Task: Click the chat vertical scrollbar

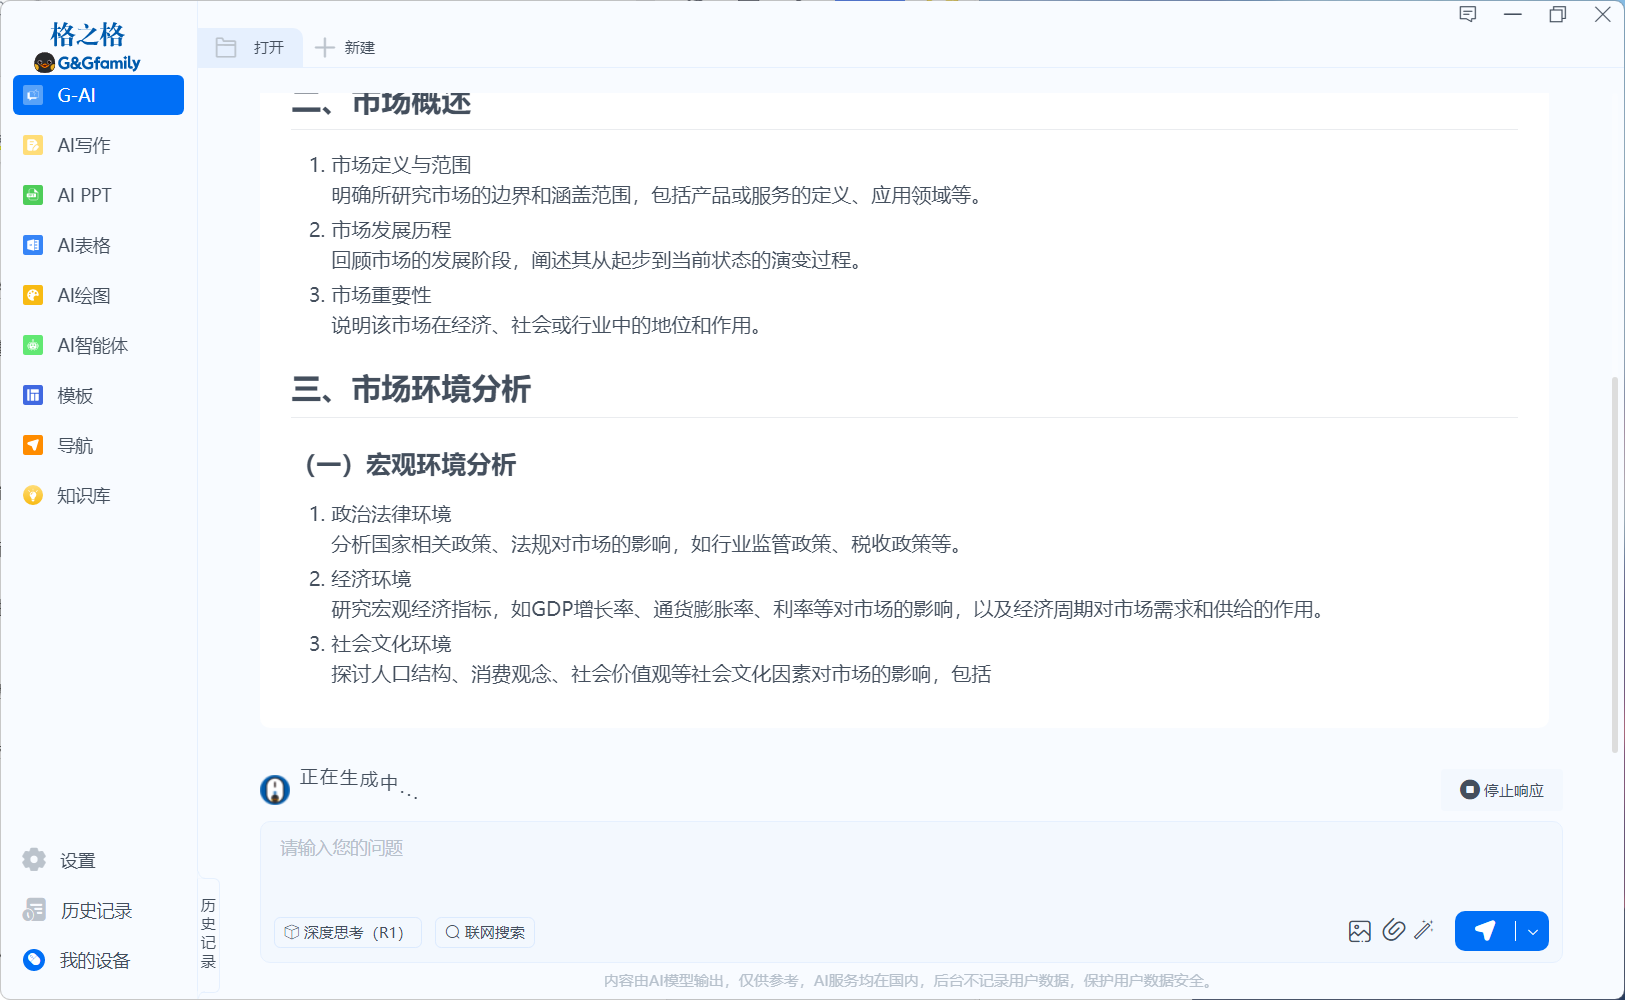Action: pyautogui.click(x=1614, y=563)
